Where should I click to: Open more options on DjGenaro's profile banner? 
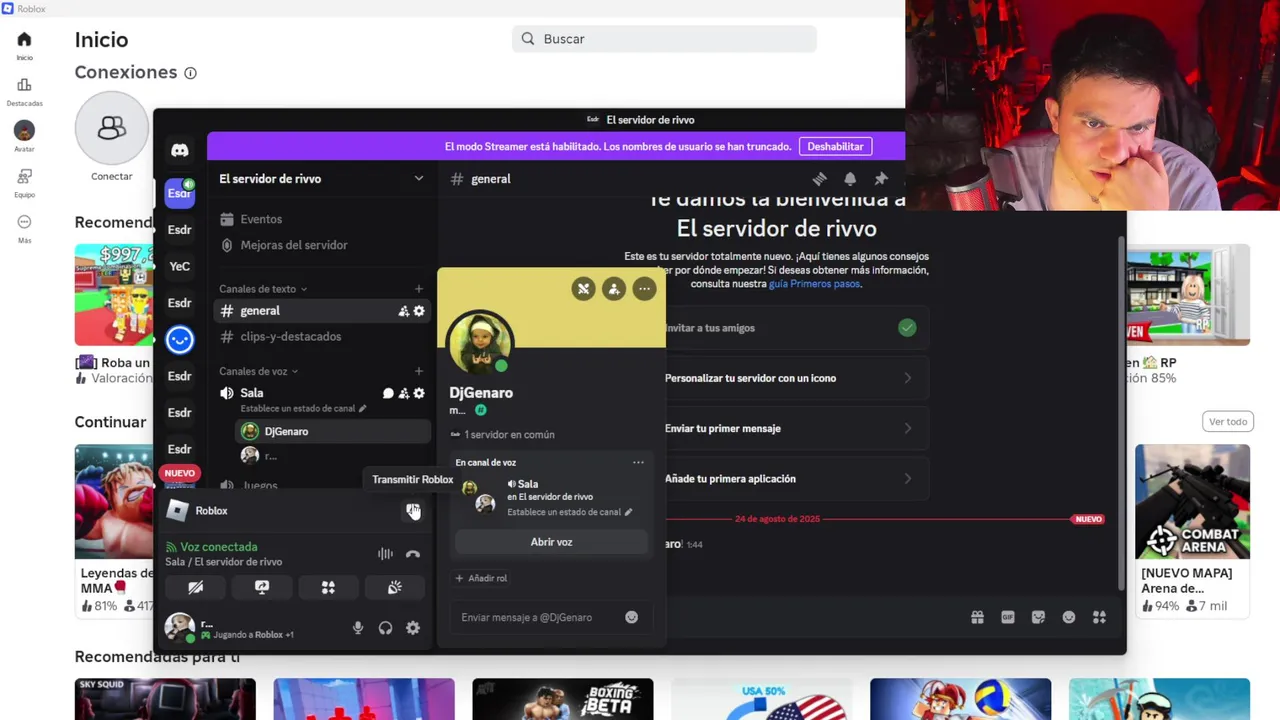click(x=645, y=289)
